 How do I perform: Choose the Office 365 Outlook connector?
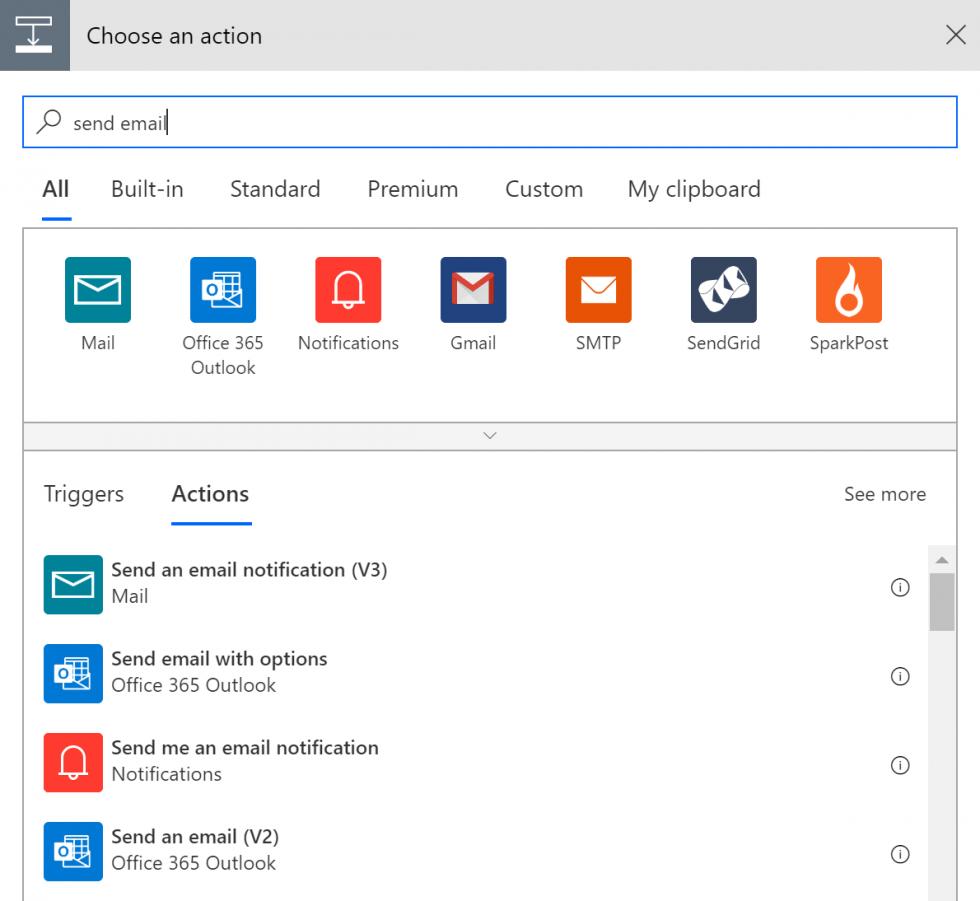(x=223, y=290)
